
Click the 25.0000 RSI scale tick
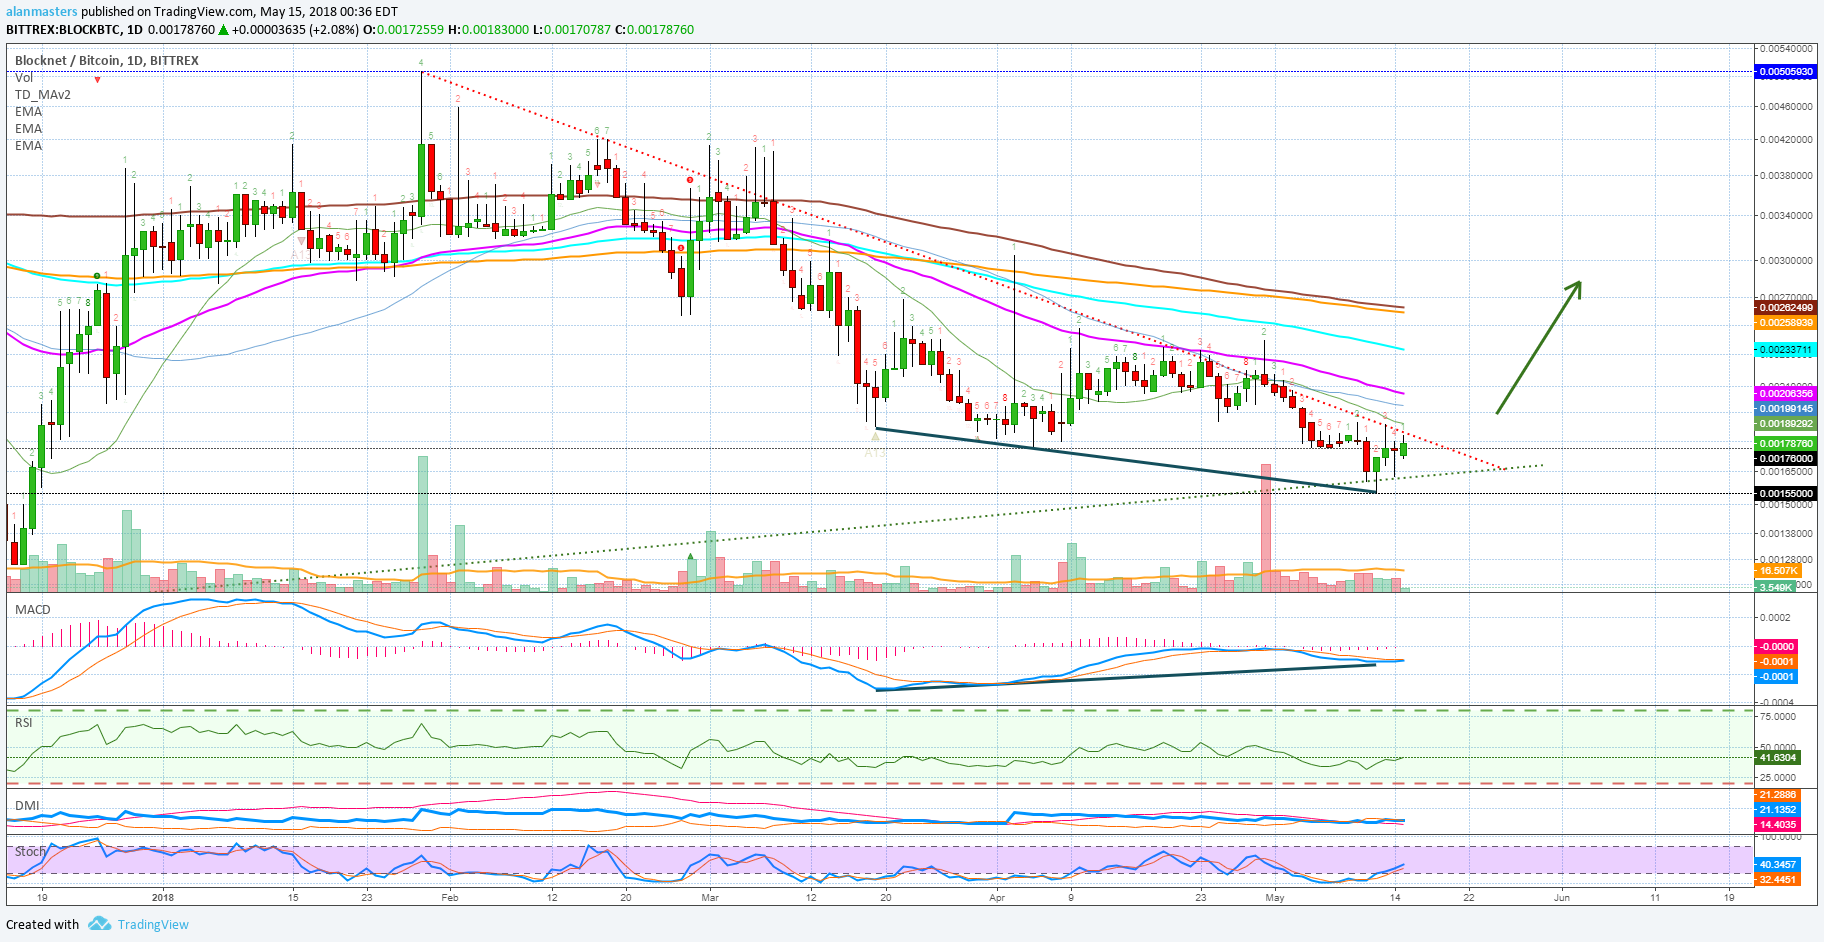[x=1777, y=777]
